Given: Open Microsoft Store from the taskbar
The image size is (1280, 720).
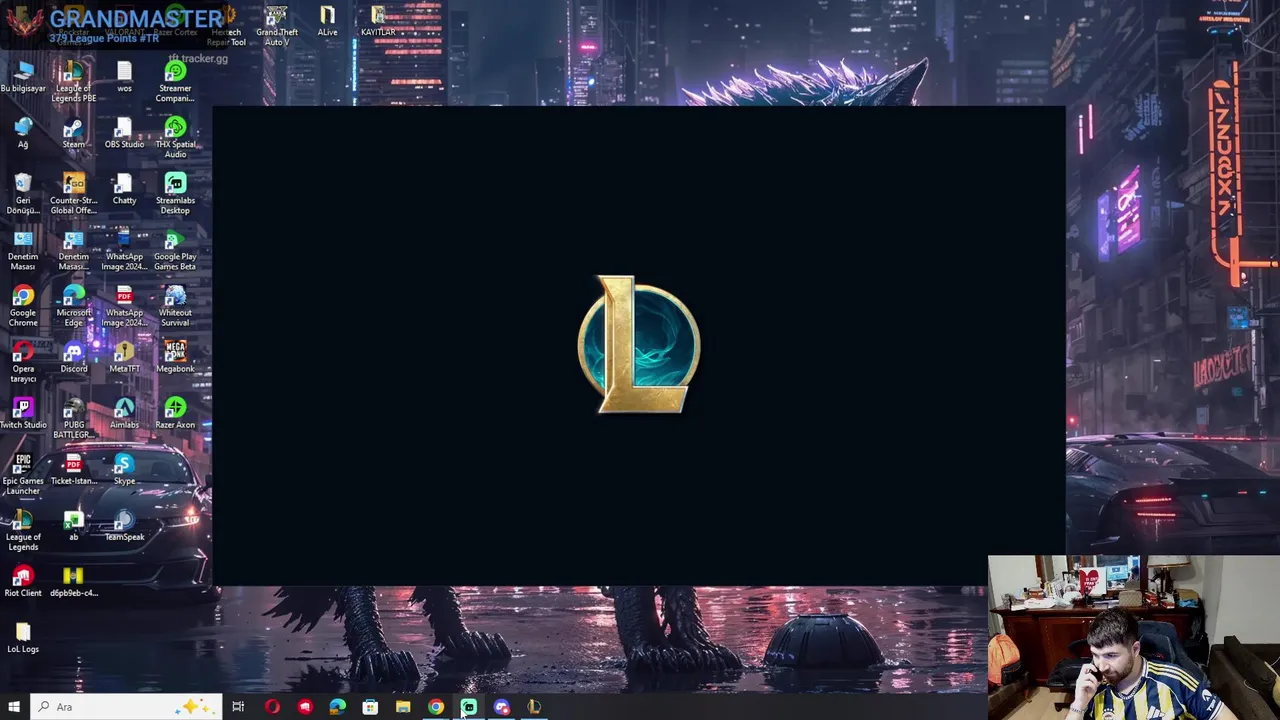Looking at the screenshot, I should coord(370,707).
